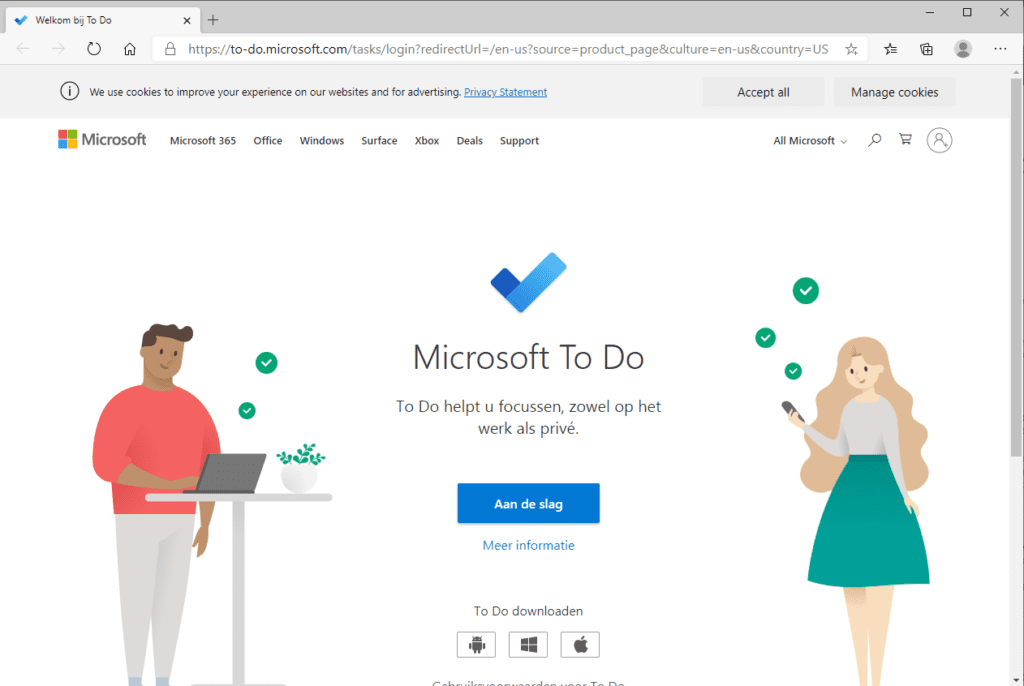This screenshot has height=686, width=1024.
Task: Click the Windows download icon
Action: point(528,645)
